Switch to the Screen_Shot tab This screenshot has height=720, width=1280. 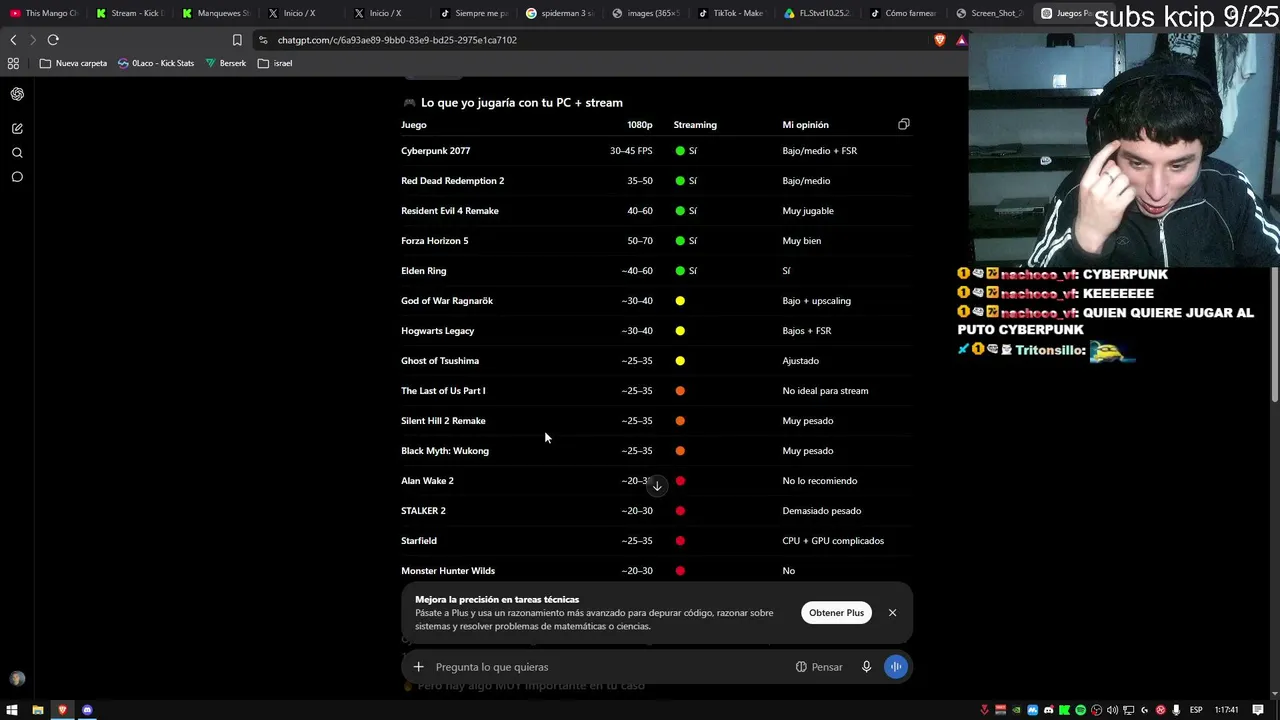click(990, 13)
